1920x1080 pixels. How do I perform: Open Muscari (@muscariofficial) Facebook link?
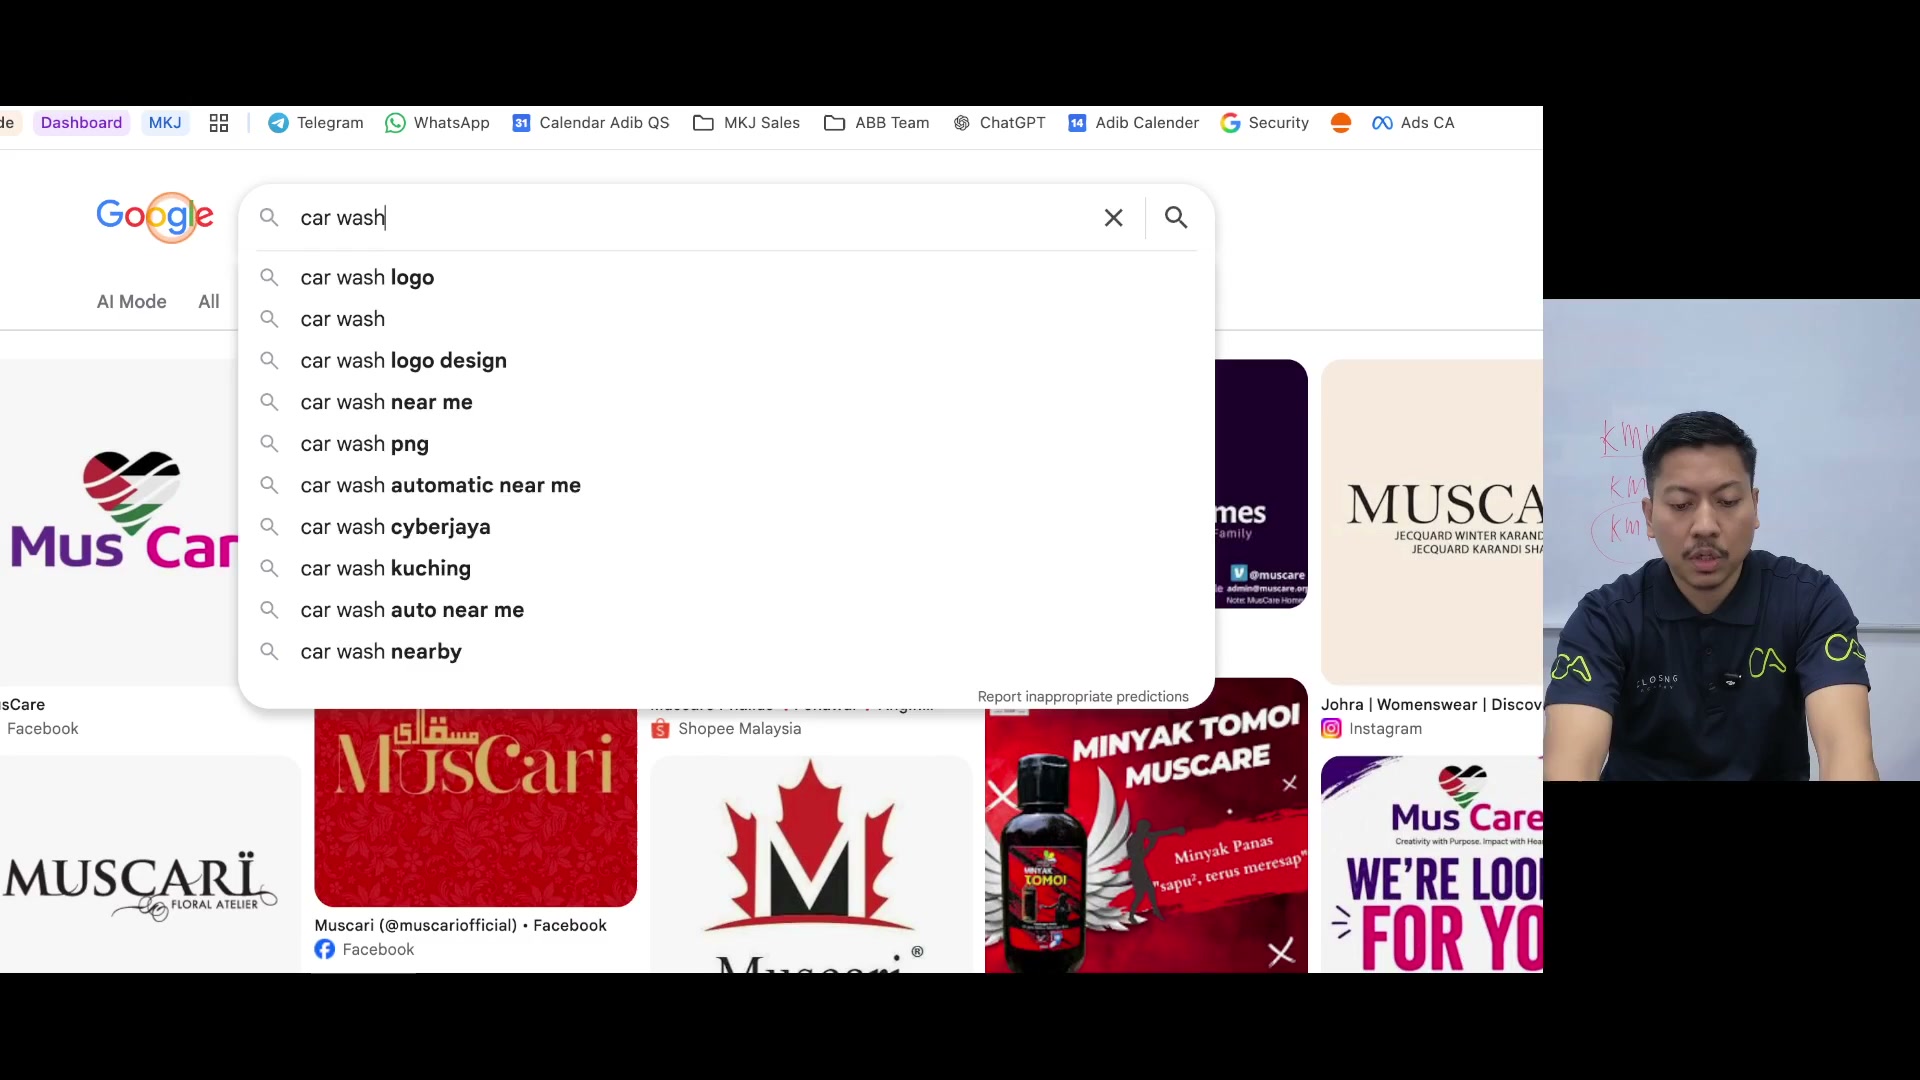[x=460, y=926]
